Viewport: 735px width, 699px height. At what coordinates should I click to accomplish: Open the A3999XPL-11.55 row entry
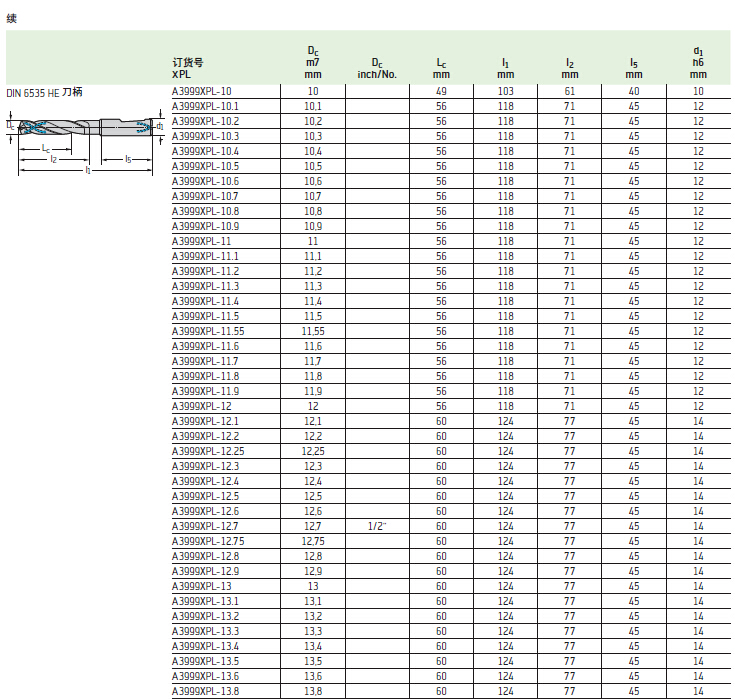[x=208, y=331]
